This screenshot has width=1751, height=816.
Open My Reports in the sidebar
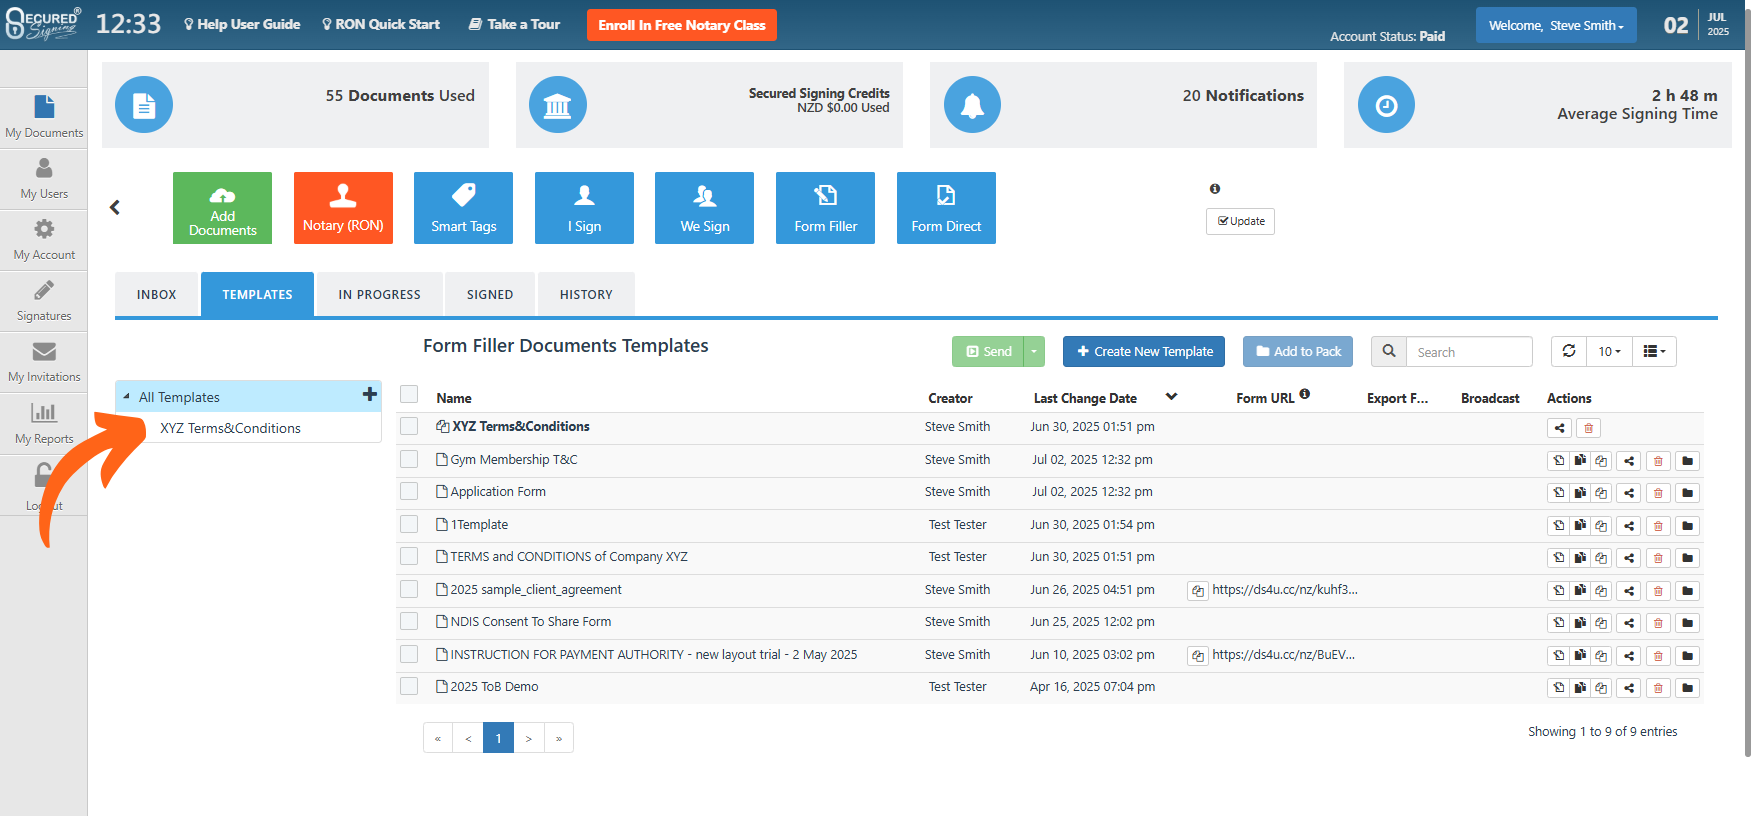click(44, 422)
